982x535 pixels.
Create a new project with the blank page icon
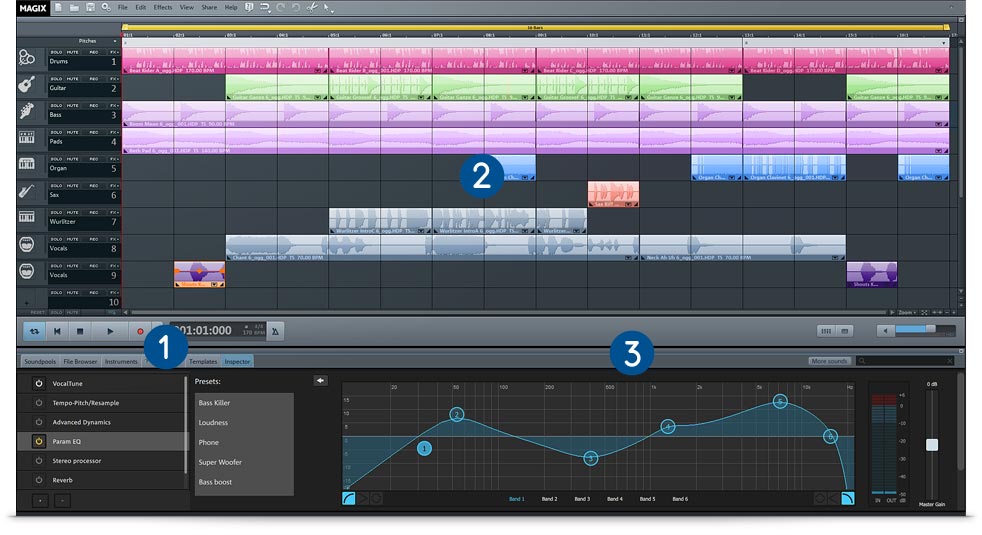coord(58,8)
